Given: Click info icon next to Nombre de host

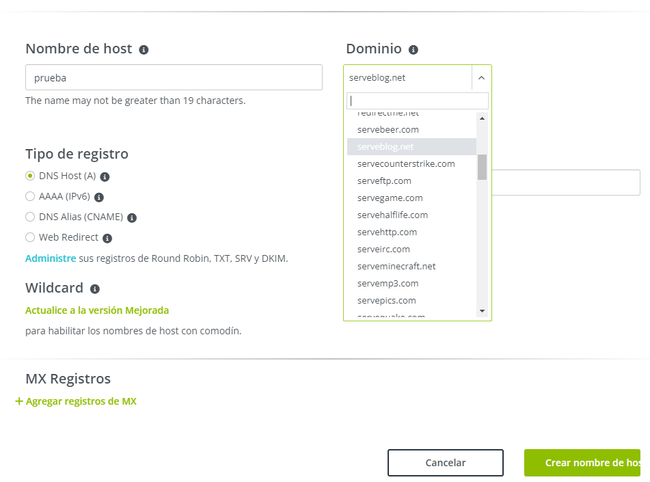Looking at the screenshot, I should tap(144, 49).
